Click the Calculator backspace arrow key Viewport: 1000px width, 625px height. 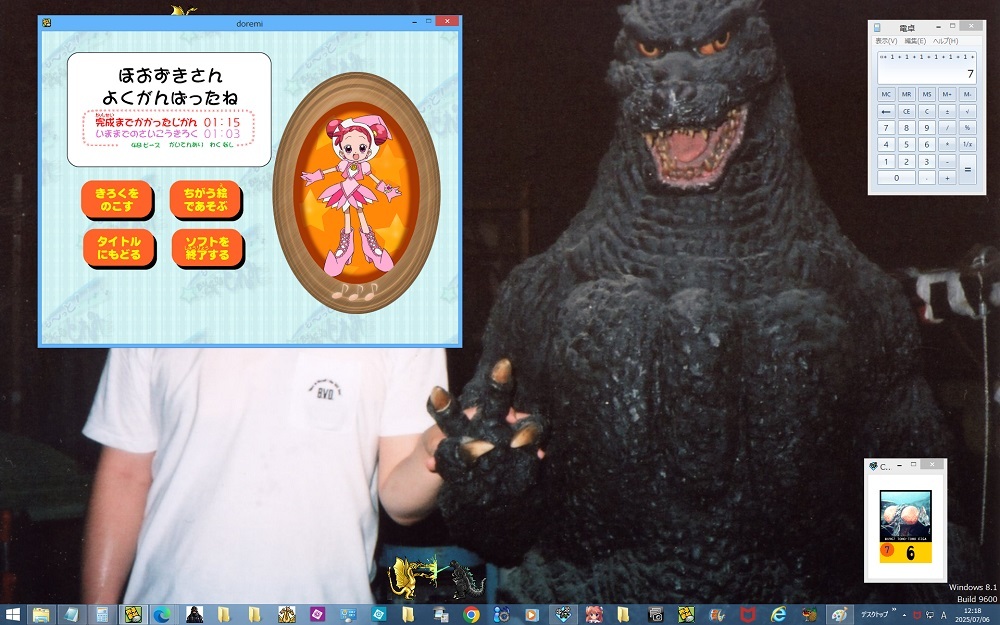click(x=886, y=111)
